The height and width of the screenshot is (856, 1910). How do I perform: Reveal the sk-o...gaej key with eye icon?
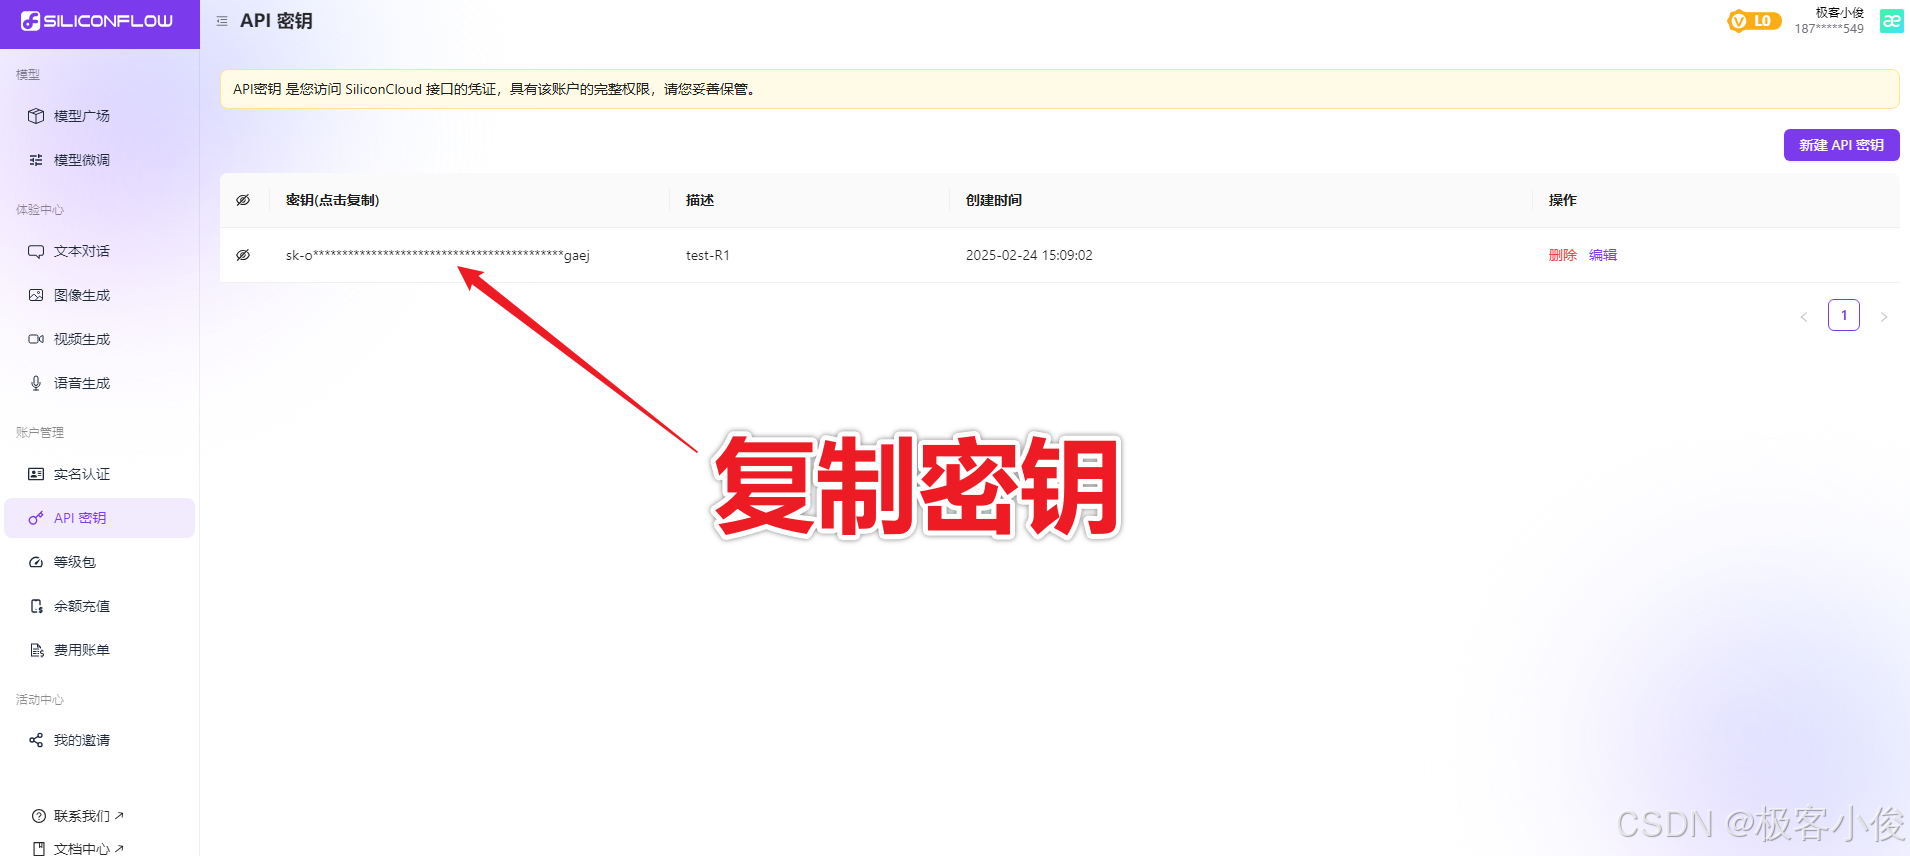[243, 255]
